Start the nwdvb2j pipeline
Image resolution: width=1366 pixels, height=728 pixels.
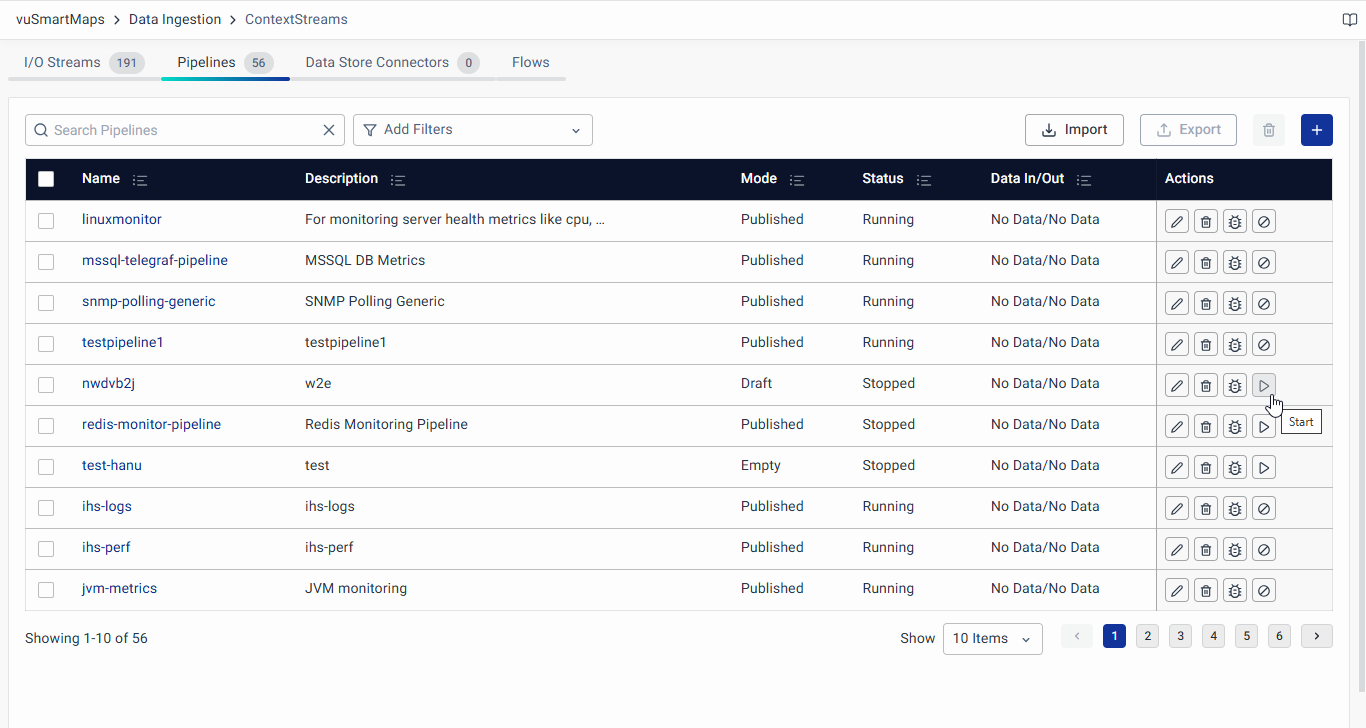click(1264, 386)
